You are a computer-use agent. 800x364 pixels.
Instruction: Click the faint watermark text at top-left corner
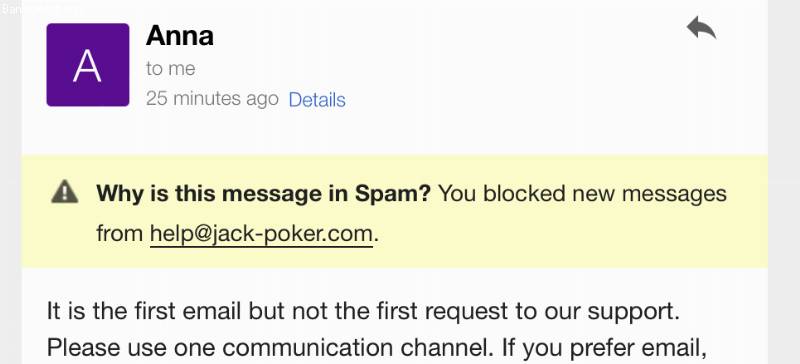41,9
